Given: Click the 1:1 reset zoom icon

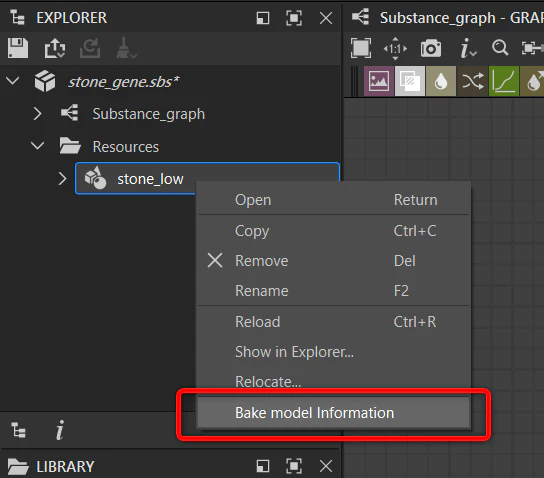Looking at the screenshot, I should pyautogui.click(x=395, y=48).
